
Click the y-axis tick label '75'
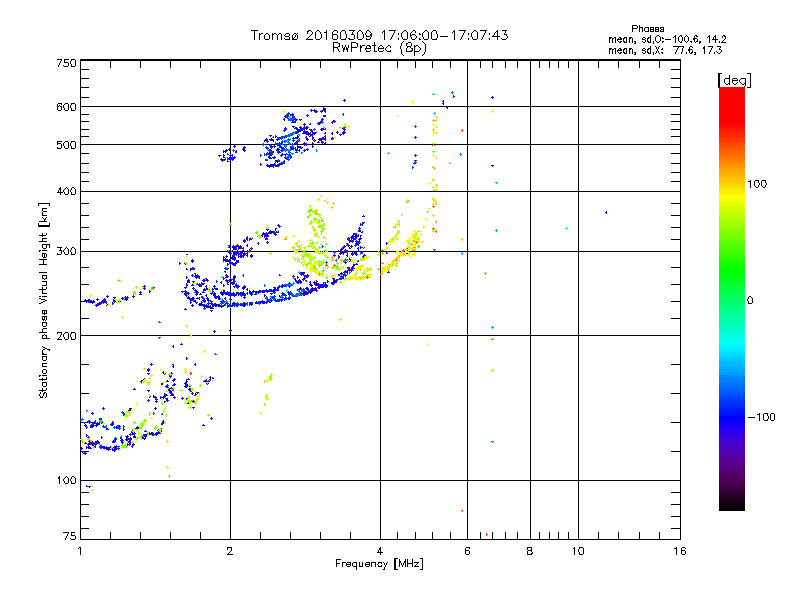pyautogui.click(x=70, y=536)
